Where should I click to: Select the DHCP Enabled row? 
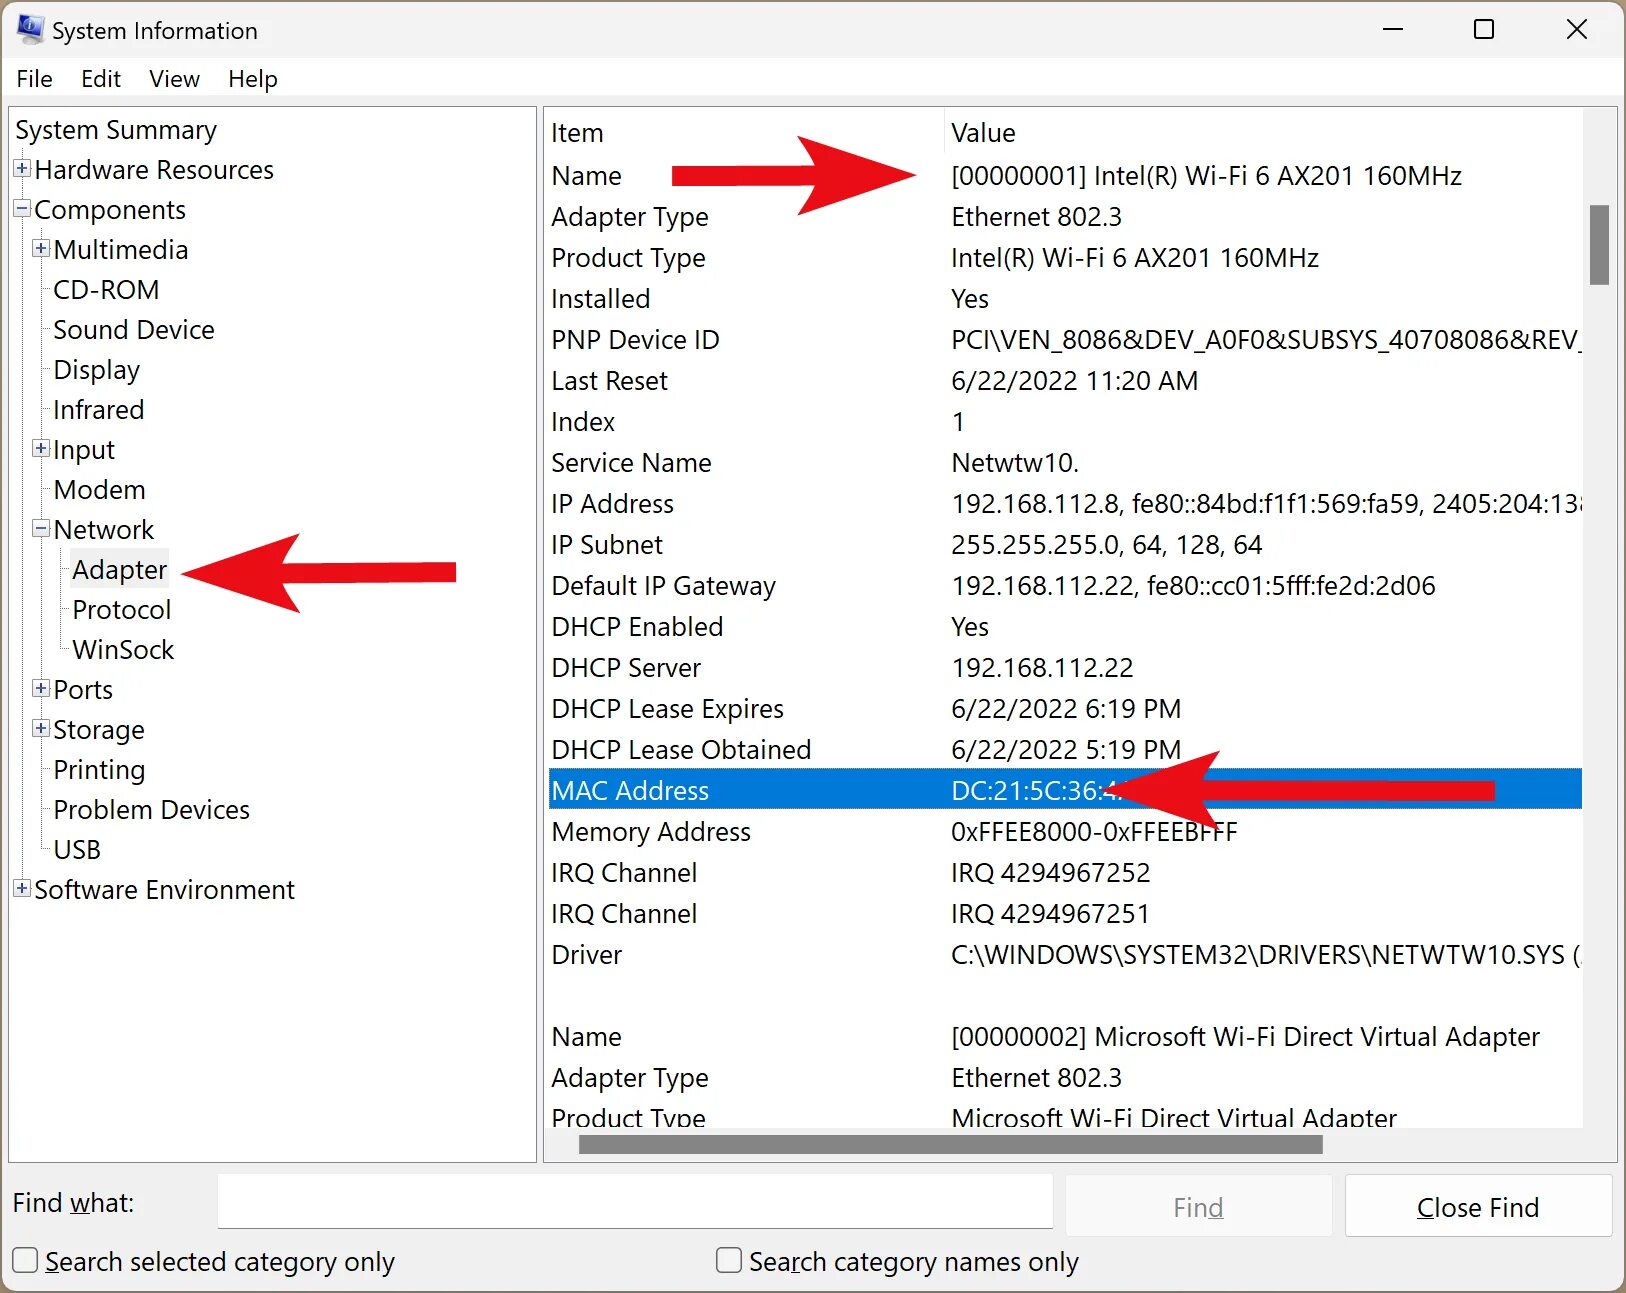click(1065, 627)
